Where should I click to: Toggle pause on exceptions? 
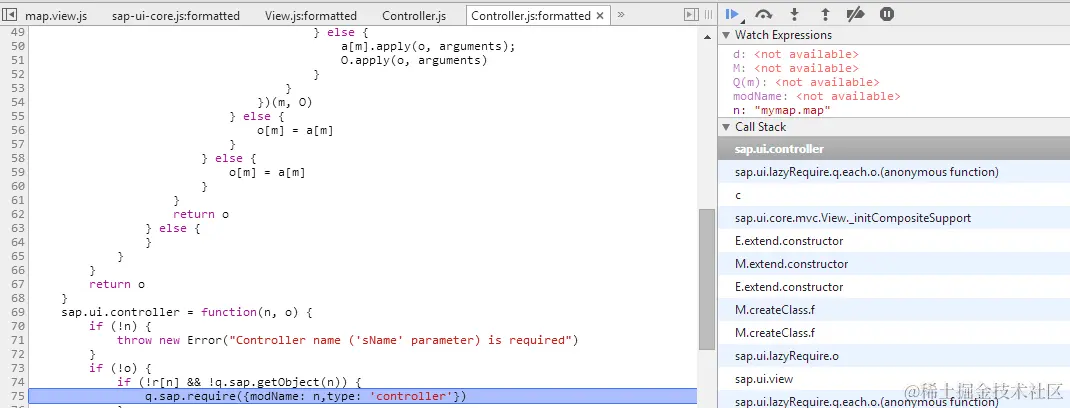click(x=886, y=14)
